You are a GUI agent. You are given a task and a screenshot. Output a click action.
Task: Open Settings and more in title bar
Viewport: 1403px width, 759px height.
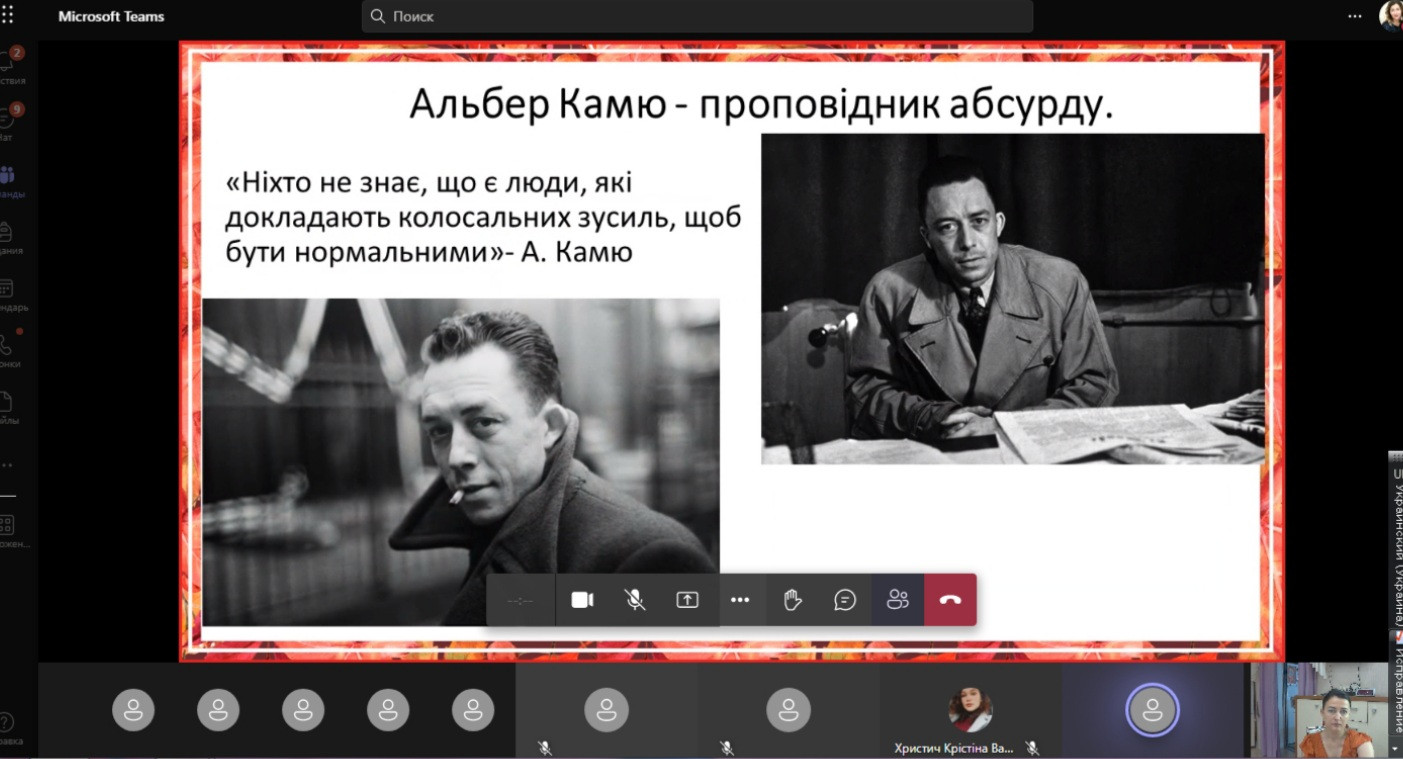tap(1355, 16)
